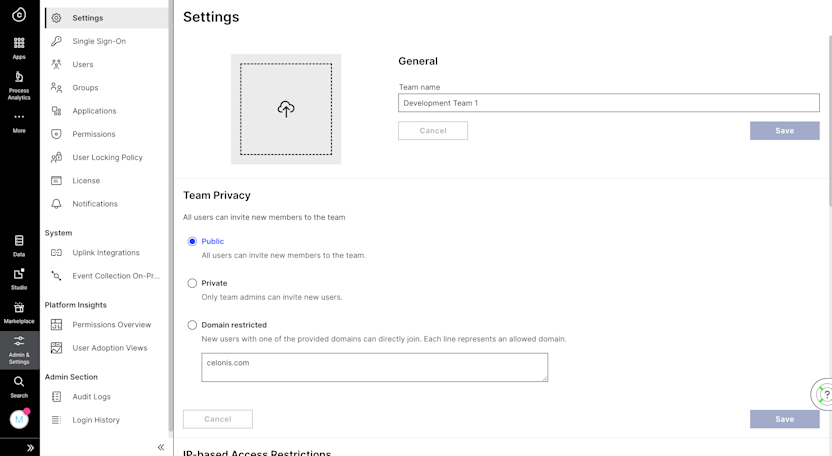The image size is (832, 456).
Task: Click the Applications icon in sidebar
Action: [56, 111]
